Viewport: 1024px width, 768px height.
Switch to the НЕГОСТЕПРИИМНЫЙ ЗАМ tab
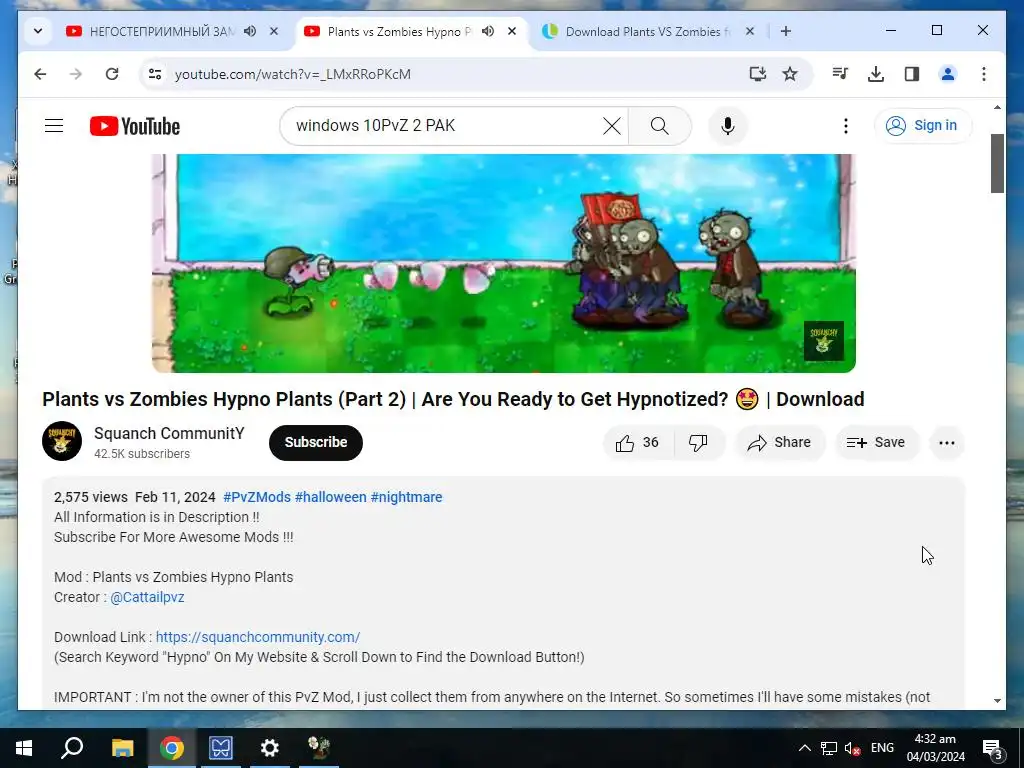(161, 31)
